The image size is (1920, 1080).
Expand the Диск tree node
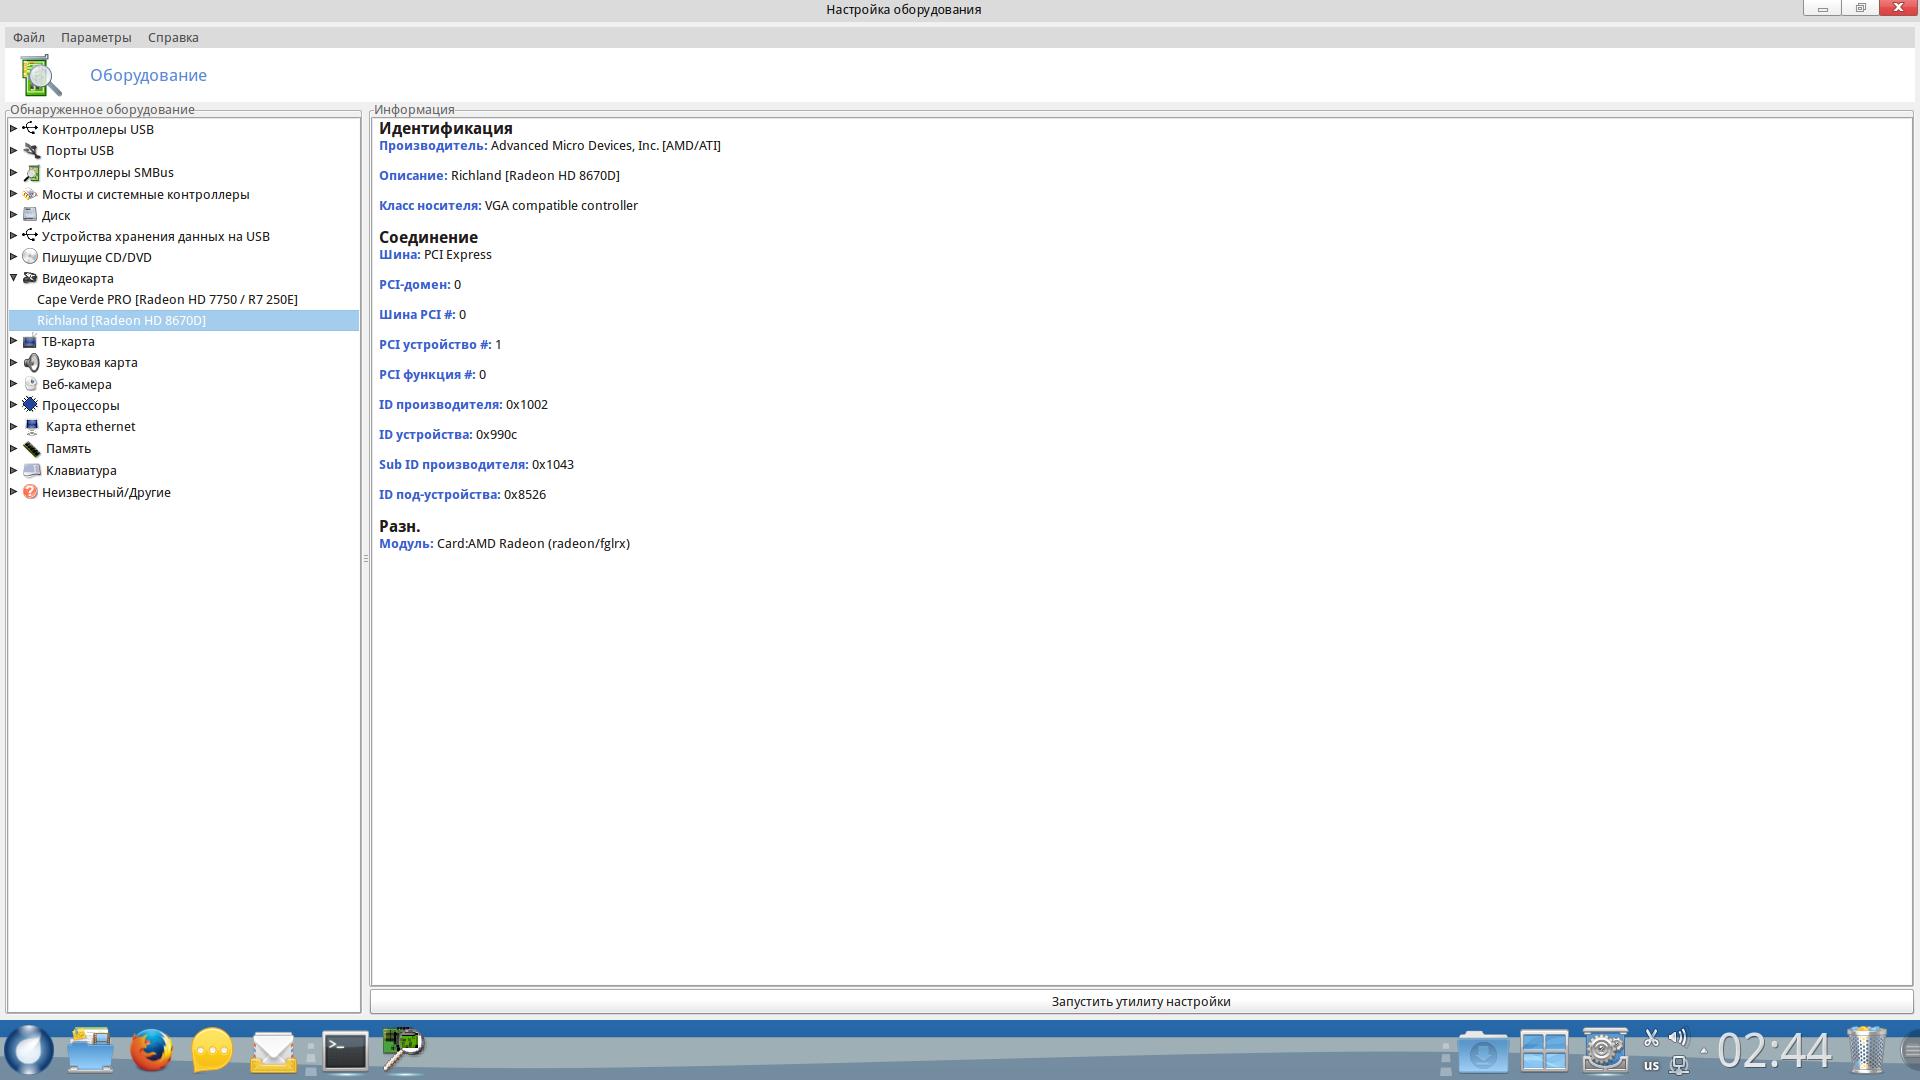[x=14, y=215]
